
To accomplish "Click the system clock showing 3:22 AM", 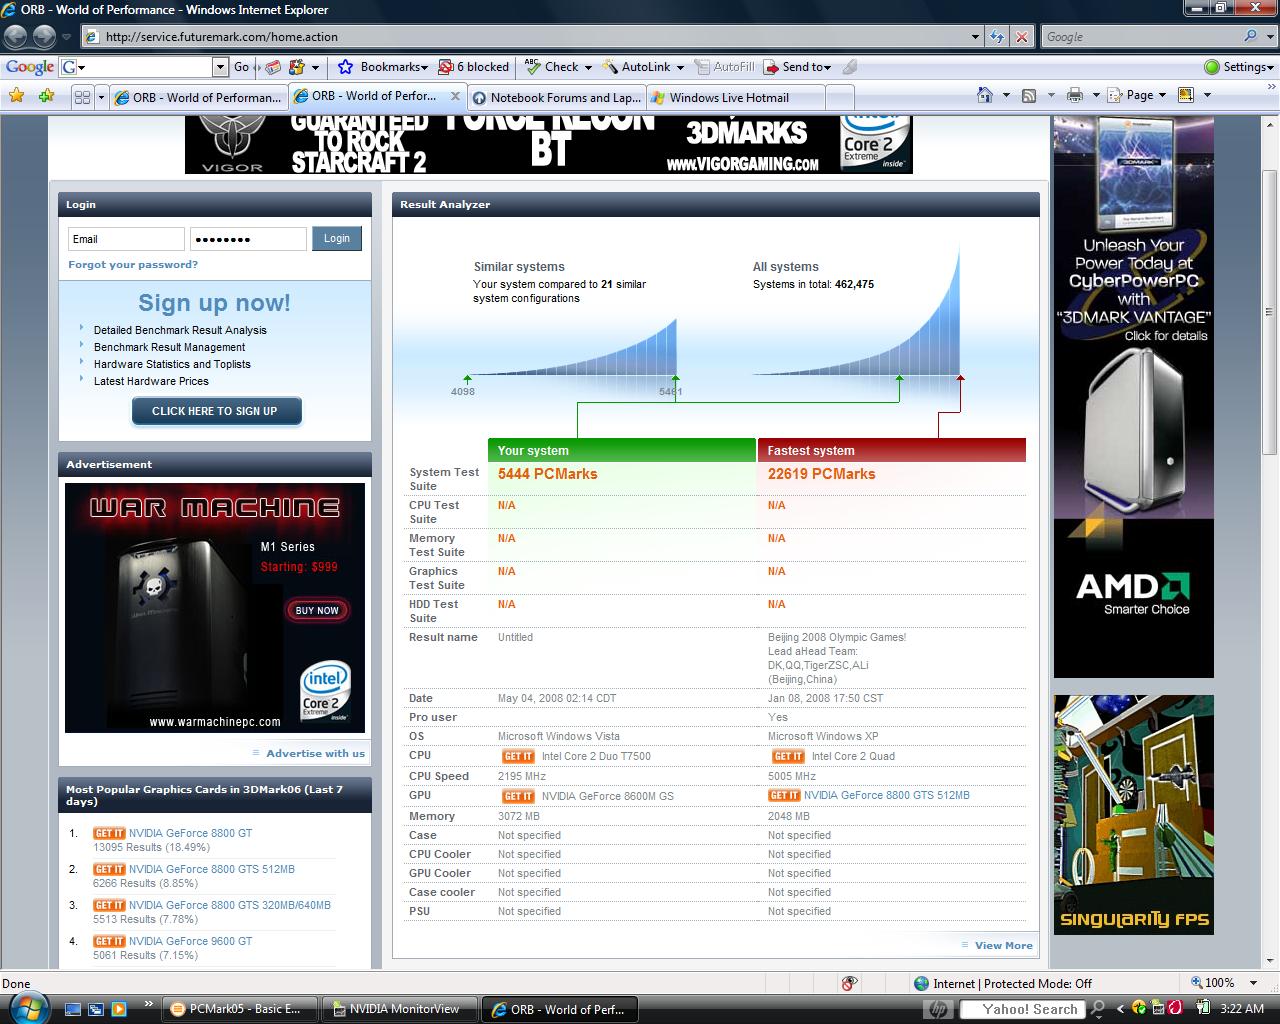I will point(1242,1009).
